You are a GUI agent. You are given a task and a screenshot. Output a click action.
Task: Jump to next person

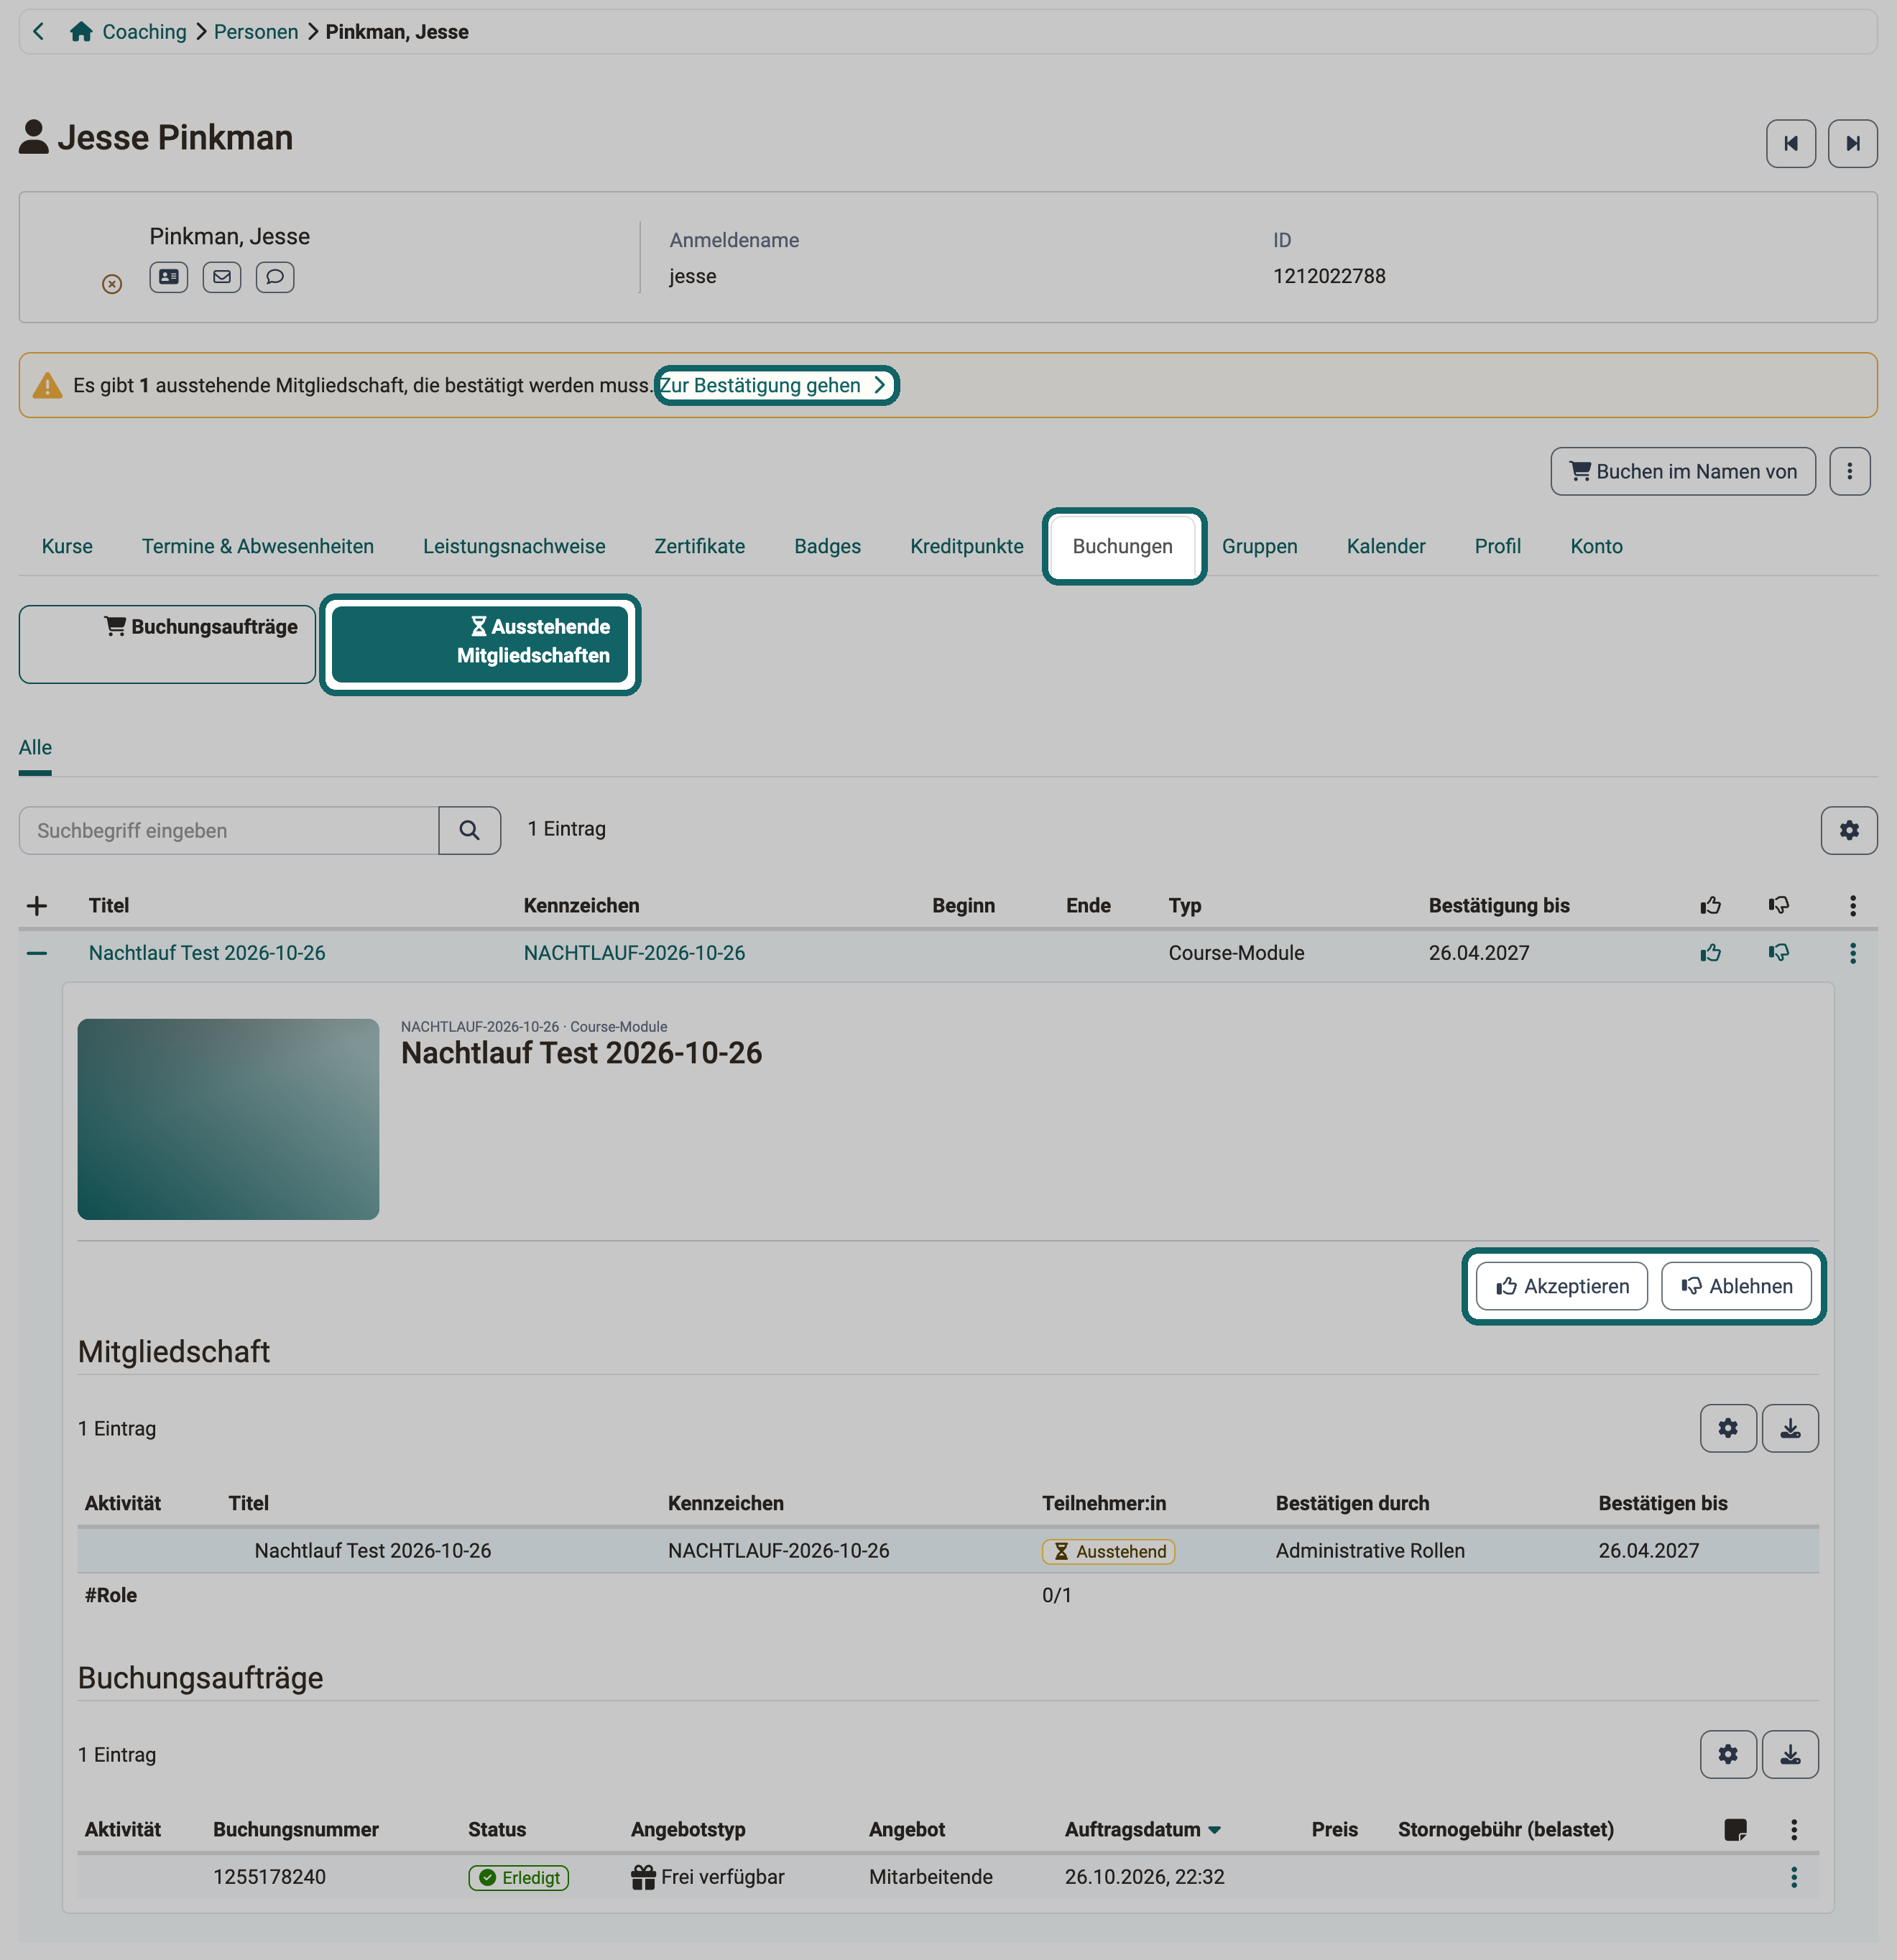[x=1852, y=143]
